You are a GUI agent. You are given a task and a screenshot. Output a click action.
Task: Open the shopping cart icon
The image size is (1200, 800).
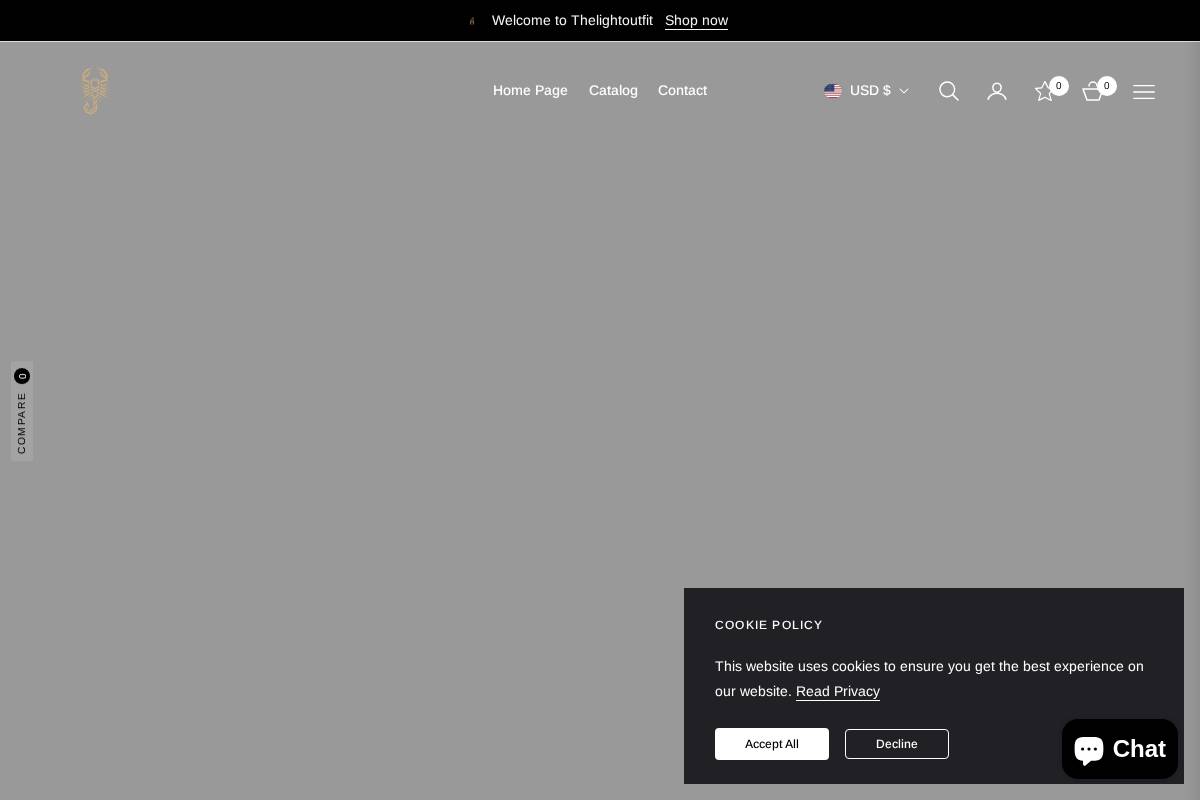(1092, 91)
